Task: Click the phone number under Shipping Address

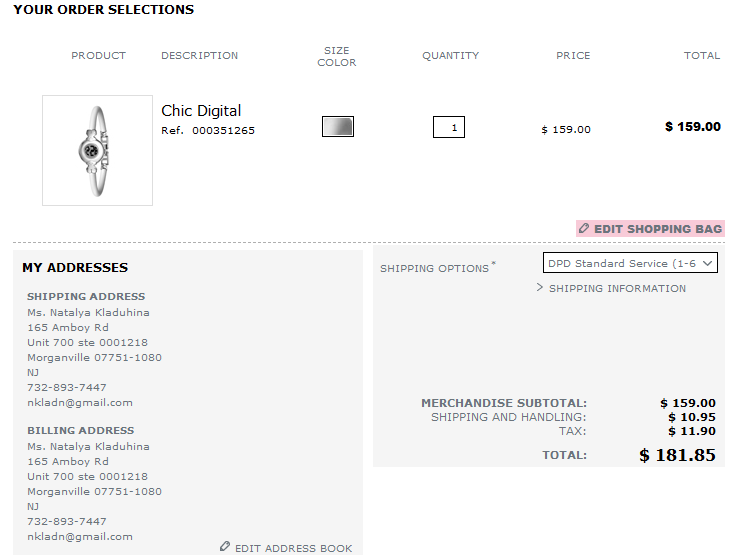Action: point(67,387)
